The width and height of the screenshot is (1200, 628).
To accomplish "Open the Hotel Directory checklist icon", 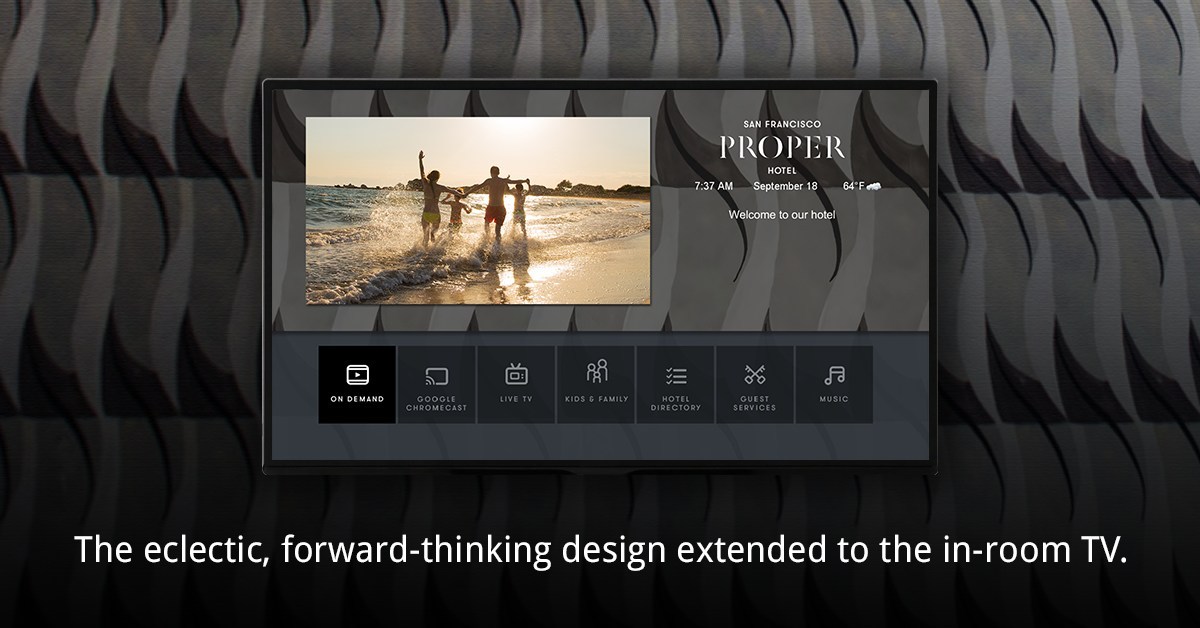I will (x=676, y=376).
